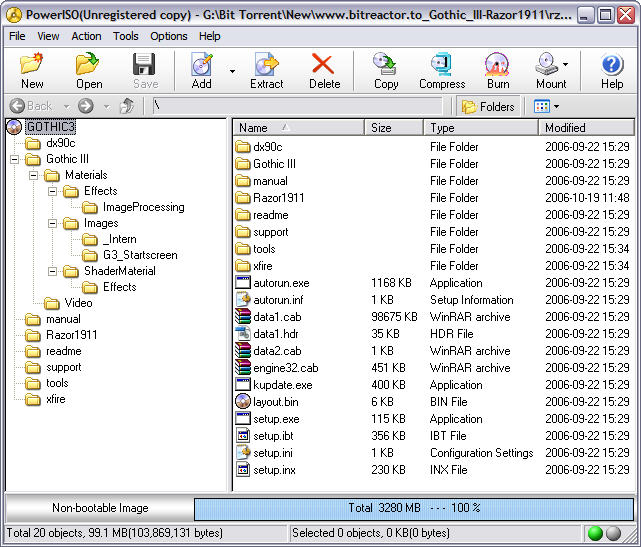Open the Forward history dropdown arrow
641x547 pixels.
[107, 107]
